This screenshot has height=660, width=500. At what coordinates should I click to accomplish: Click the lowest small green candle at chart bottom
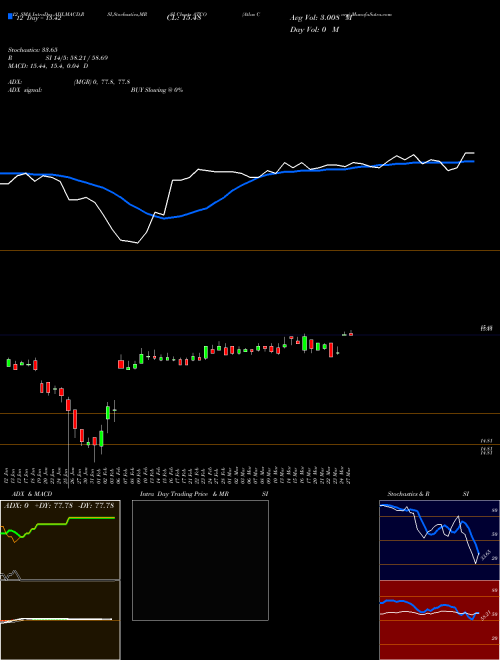[x=88, y=443]
